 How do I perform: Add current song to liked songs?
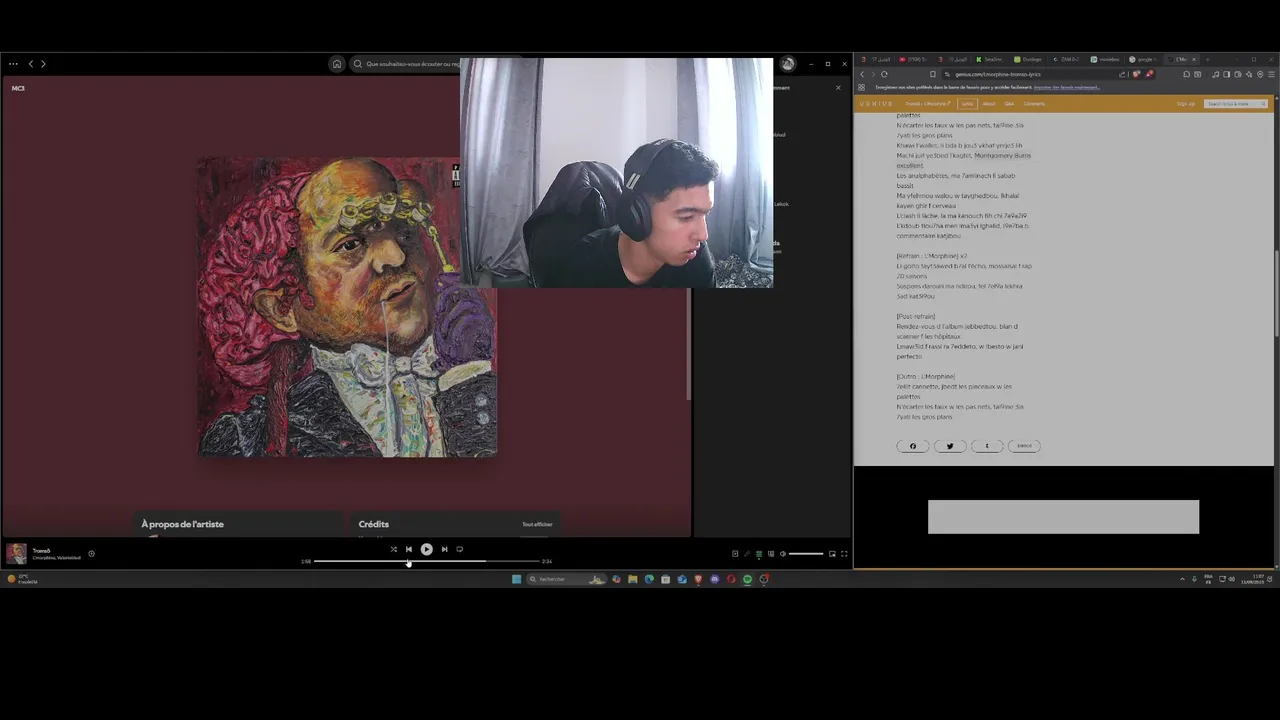91,553
